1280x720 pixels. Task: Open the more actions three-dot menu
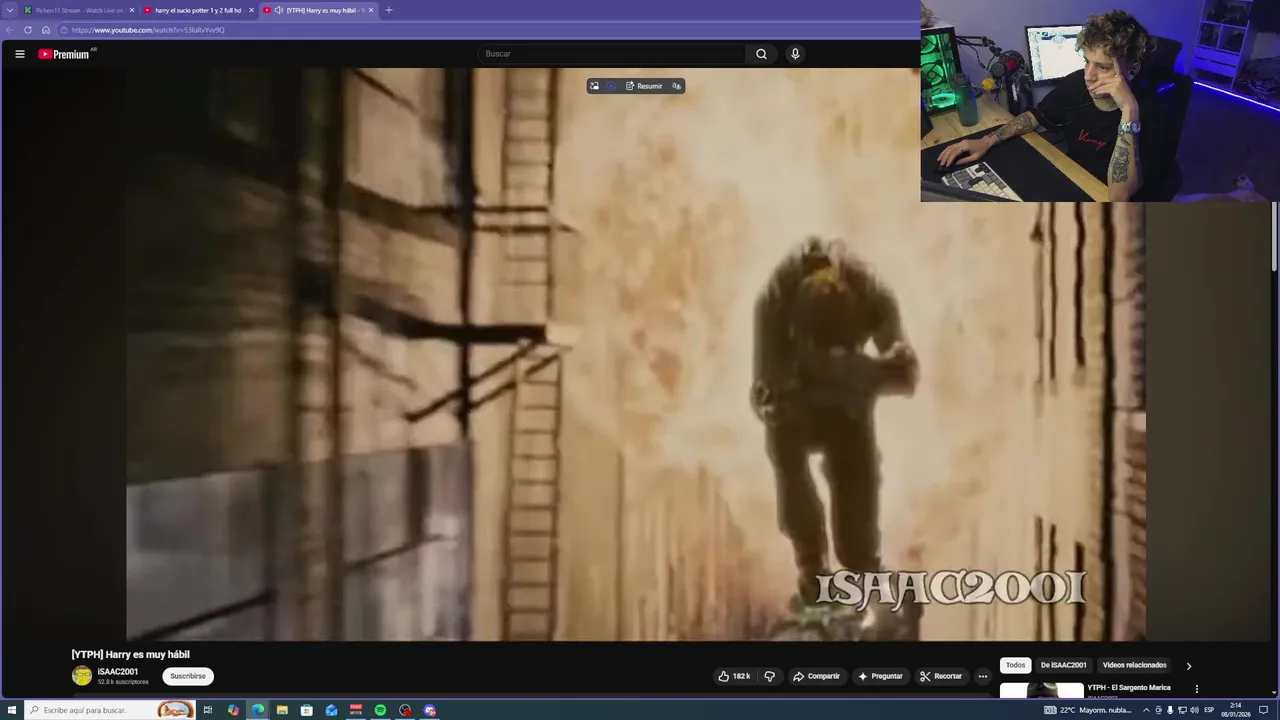(982, 676)
